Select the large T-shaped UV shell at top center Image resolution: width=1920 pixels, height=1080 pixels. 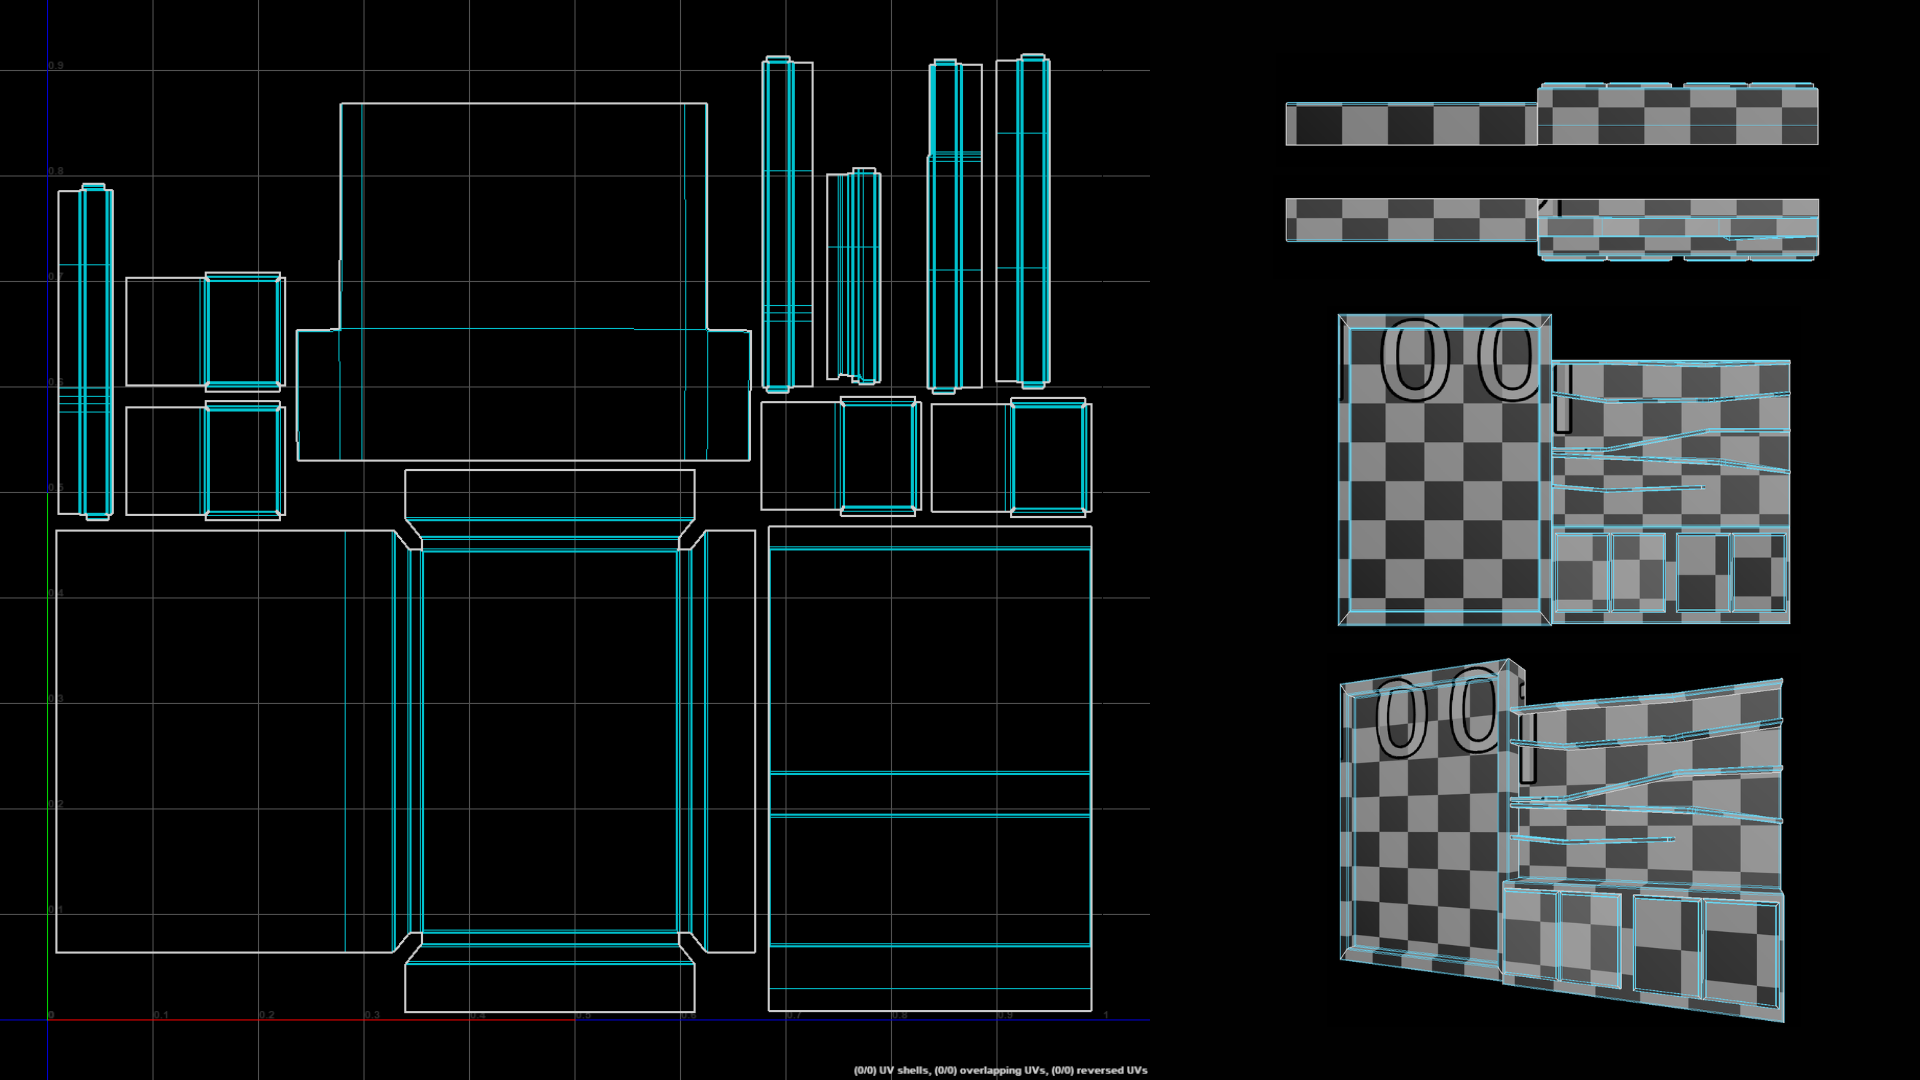pos(523,282)
